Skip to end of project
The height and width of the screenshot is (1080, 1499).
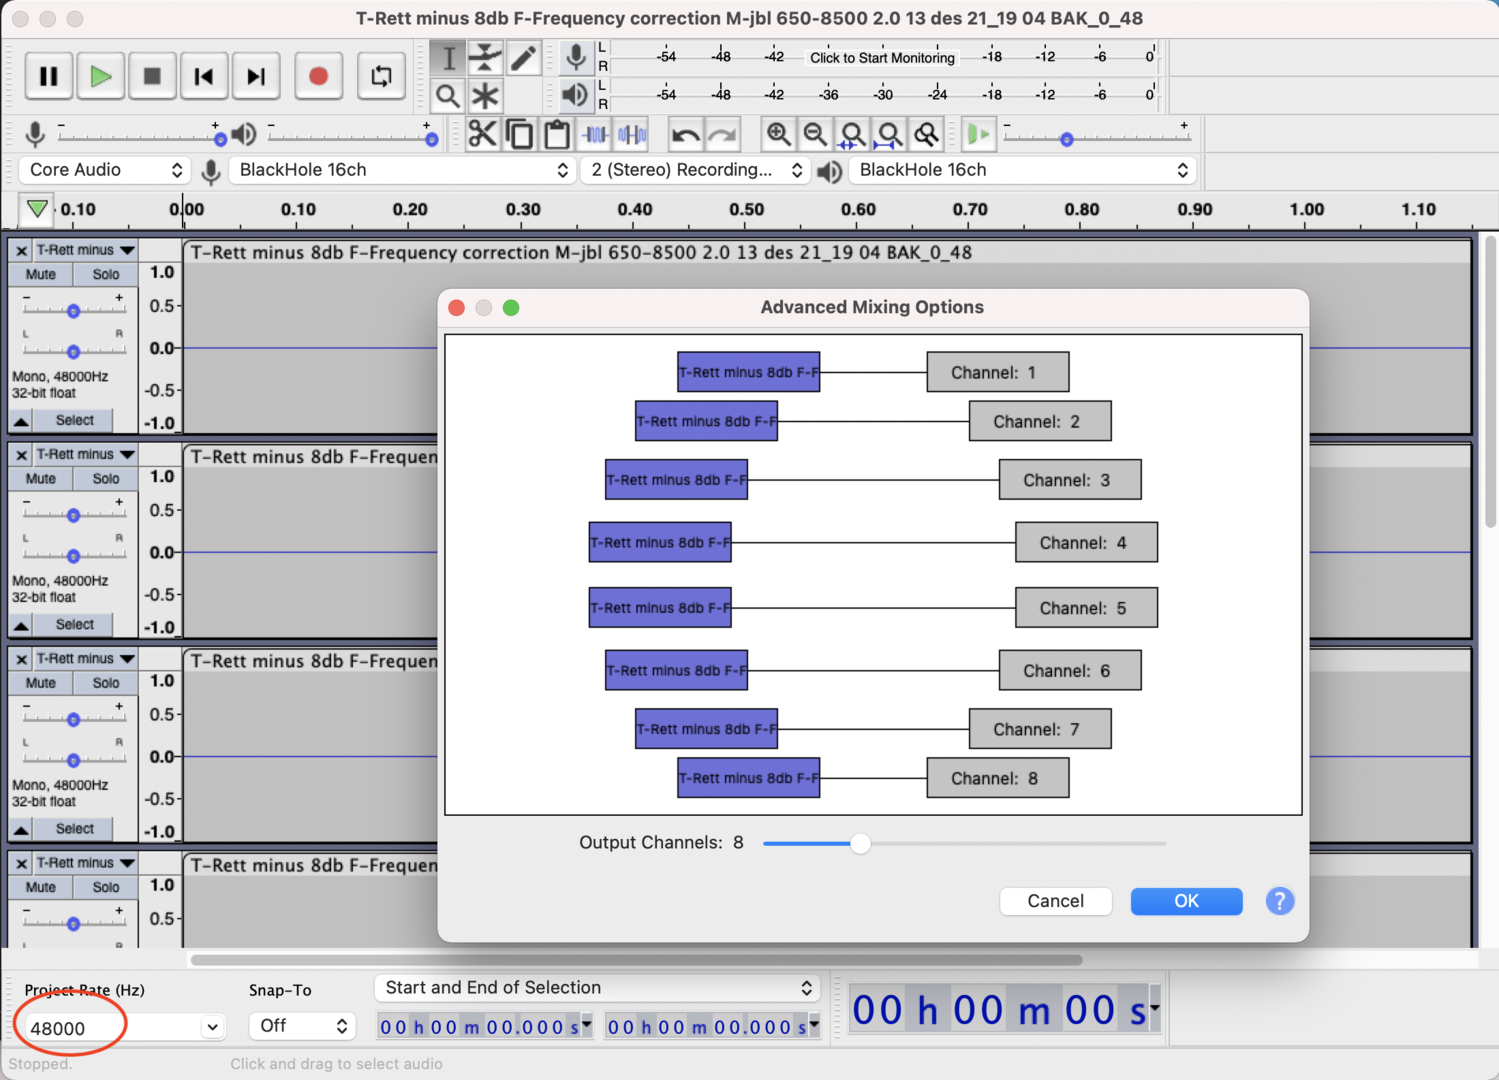256,76
